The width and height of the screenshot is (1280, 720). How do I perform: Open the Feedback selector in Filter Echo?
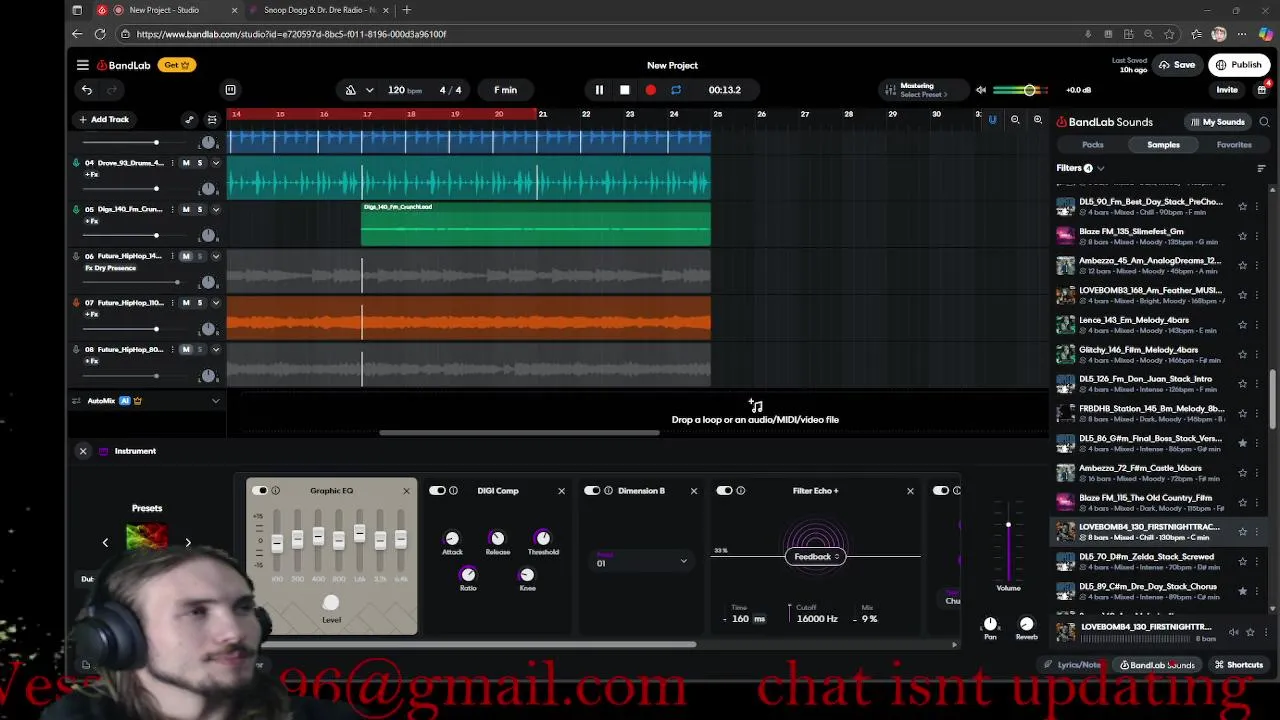coord(816,557)
